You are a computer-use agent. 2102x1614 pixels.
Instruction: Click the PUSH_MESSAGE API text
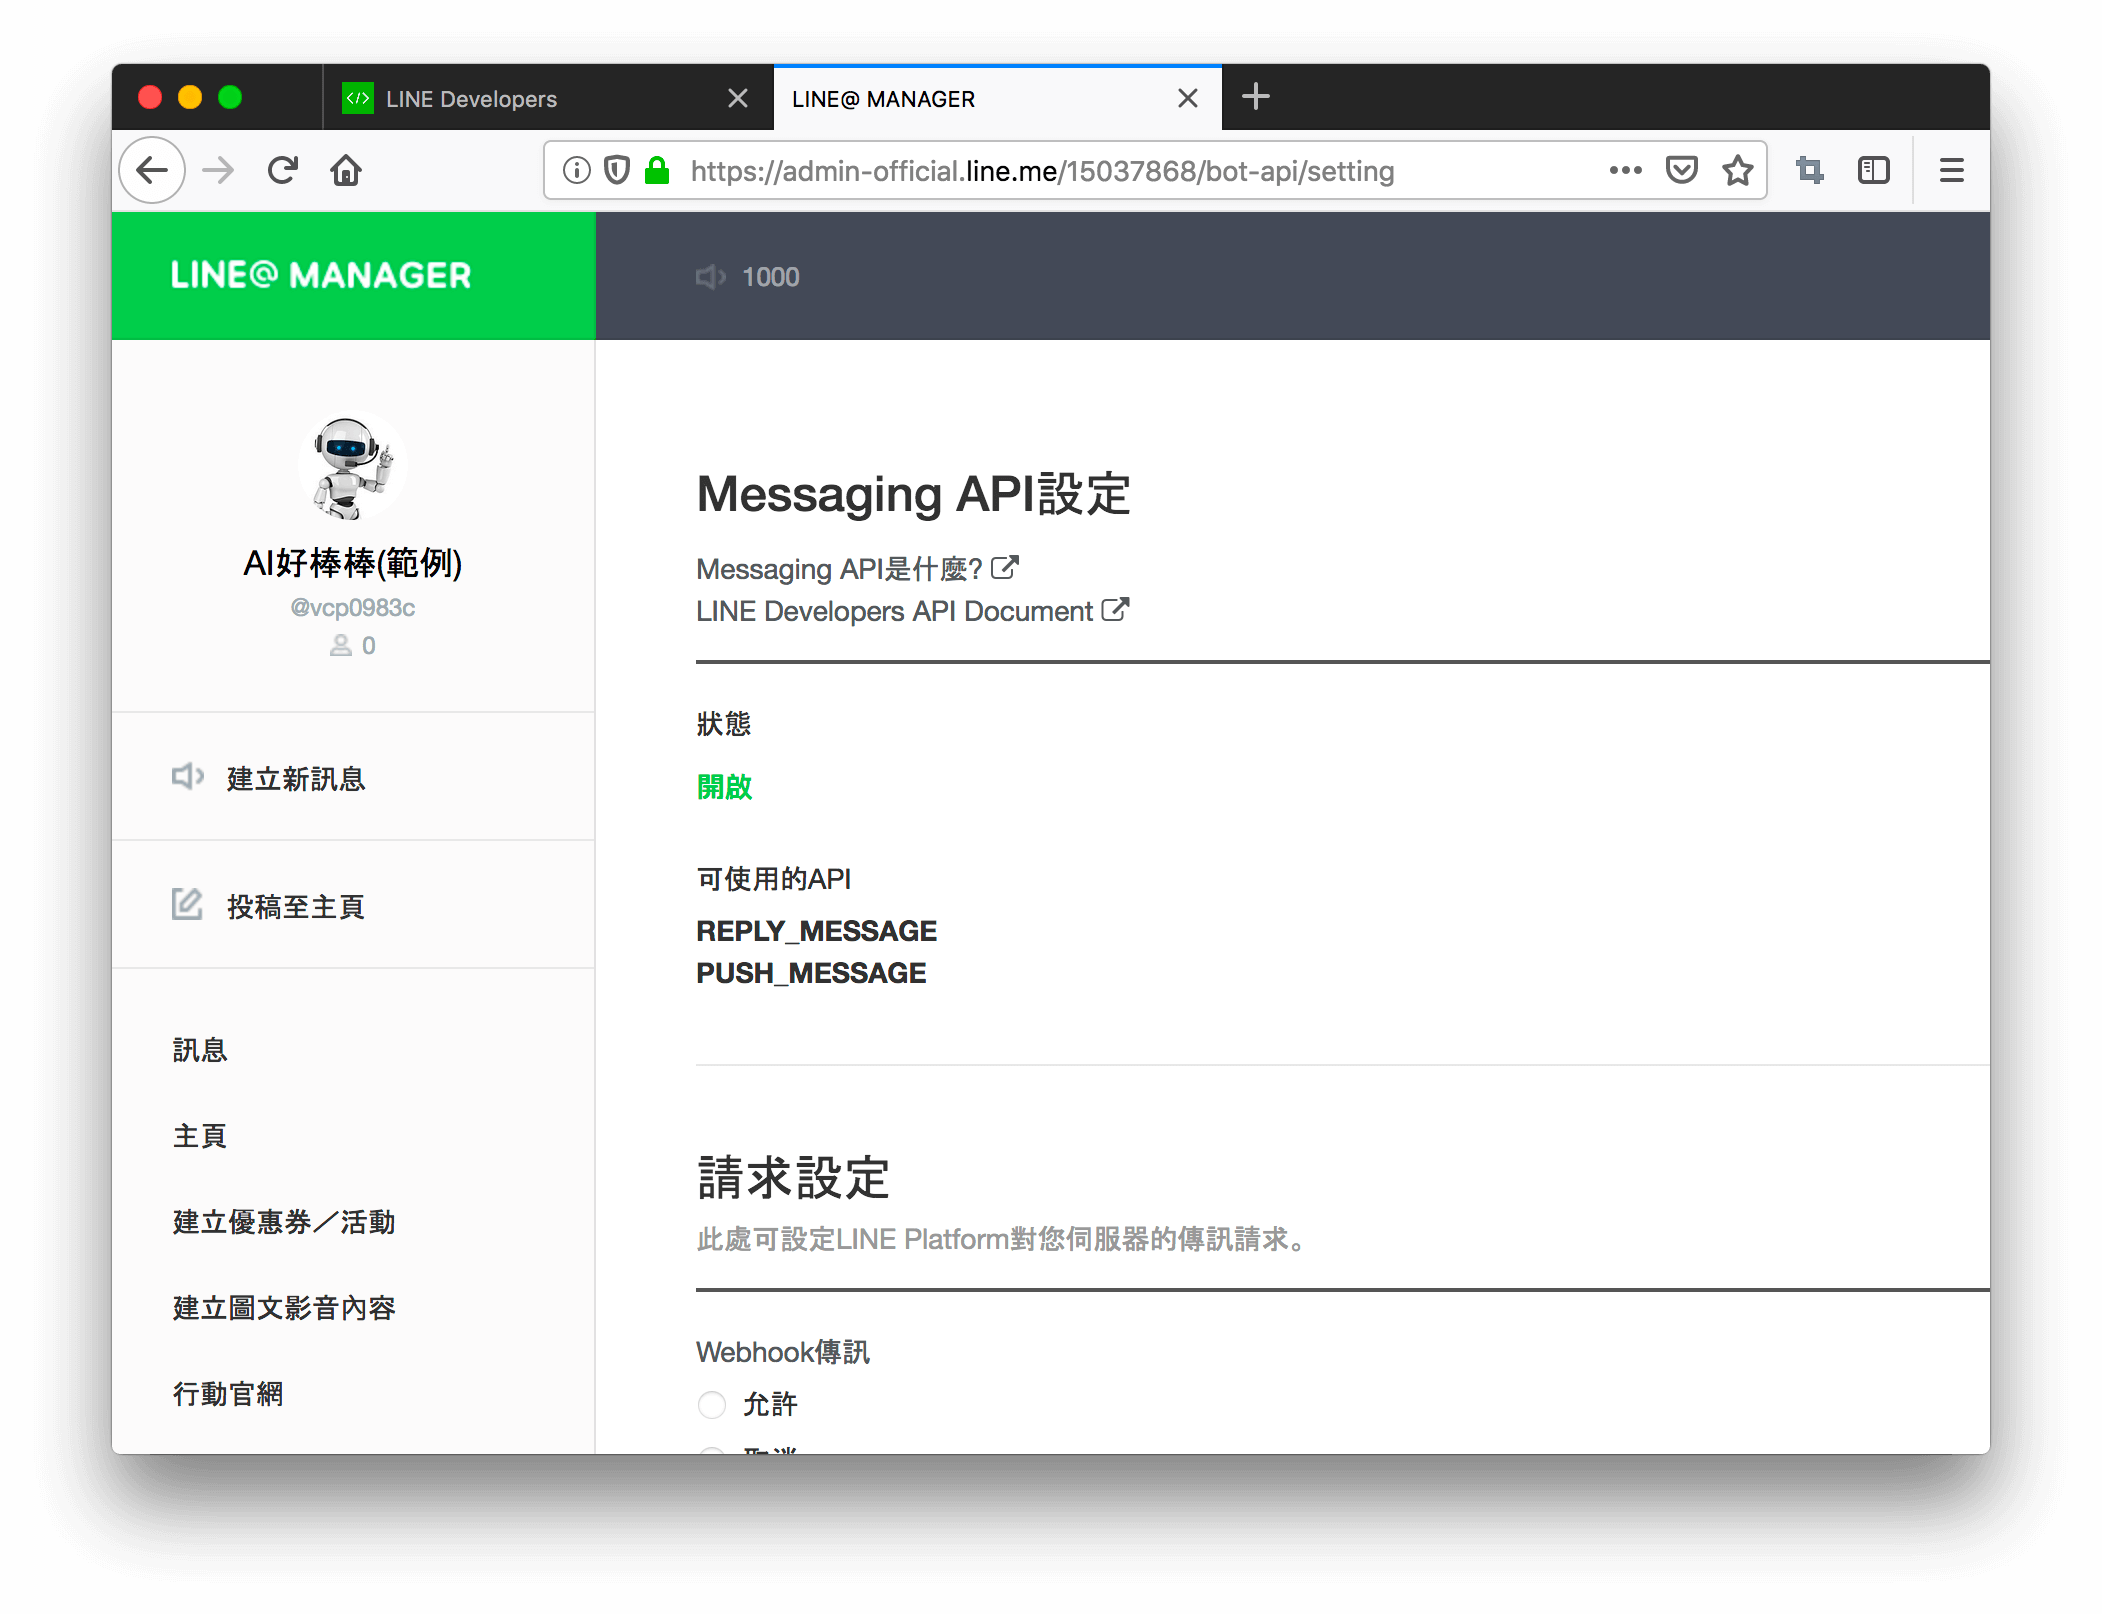tap(811, 973)
